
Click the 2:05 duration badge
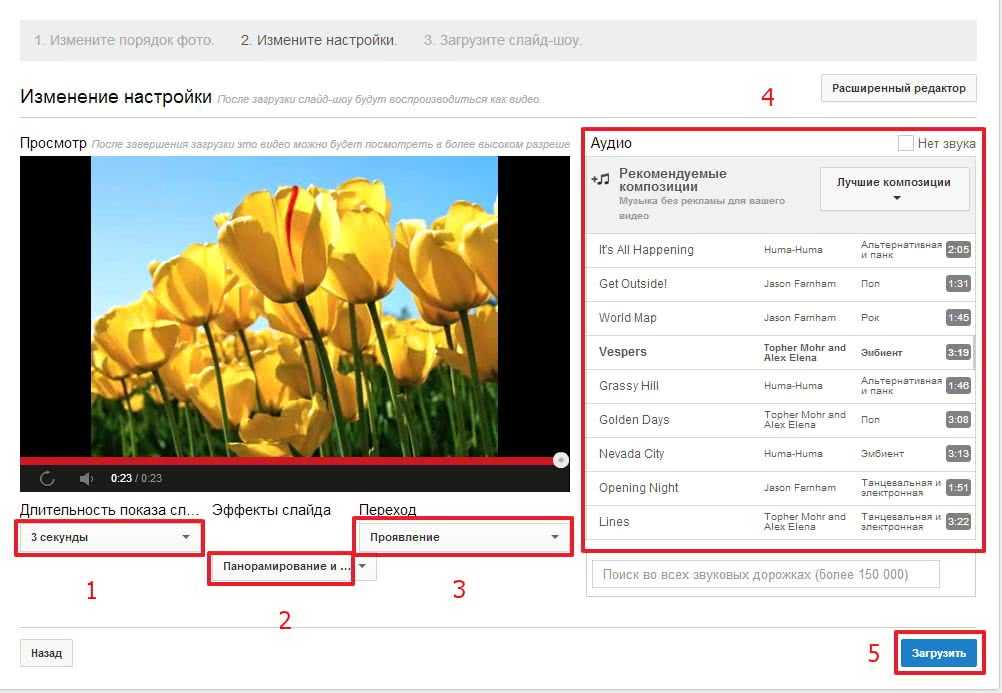pos(958,250)
